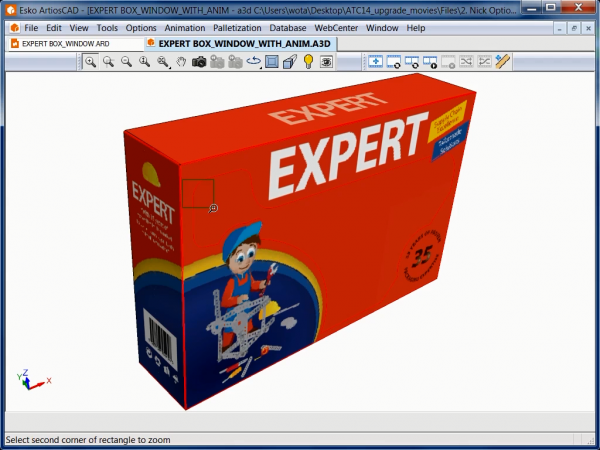The width and height of the screenshot is (600, 450).
Task: Click the 3D cube view icon
Action: click(x=289, y=62)
